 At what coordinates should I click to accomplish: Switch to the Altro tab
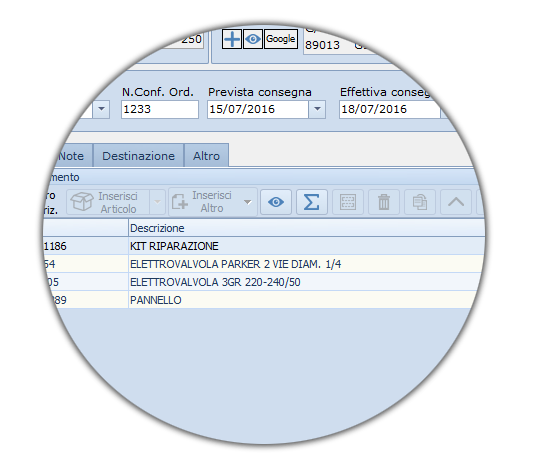click(206, 156)
